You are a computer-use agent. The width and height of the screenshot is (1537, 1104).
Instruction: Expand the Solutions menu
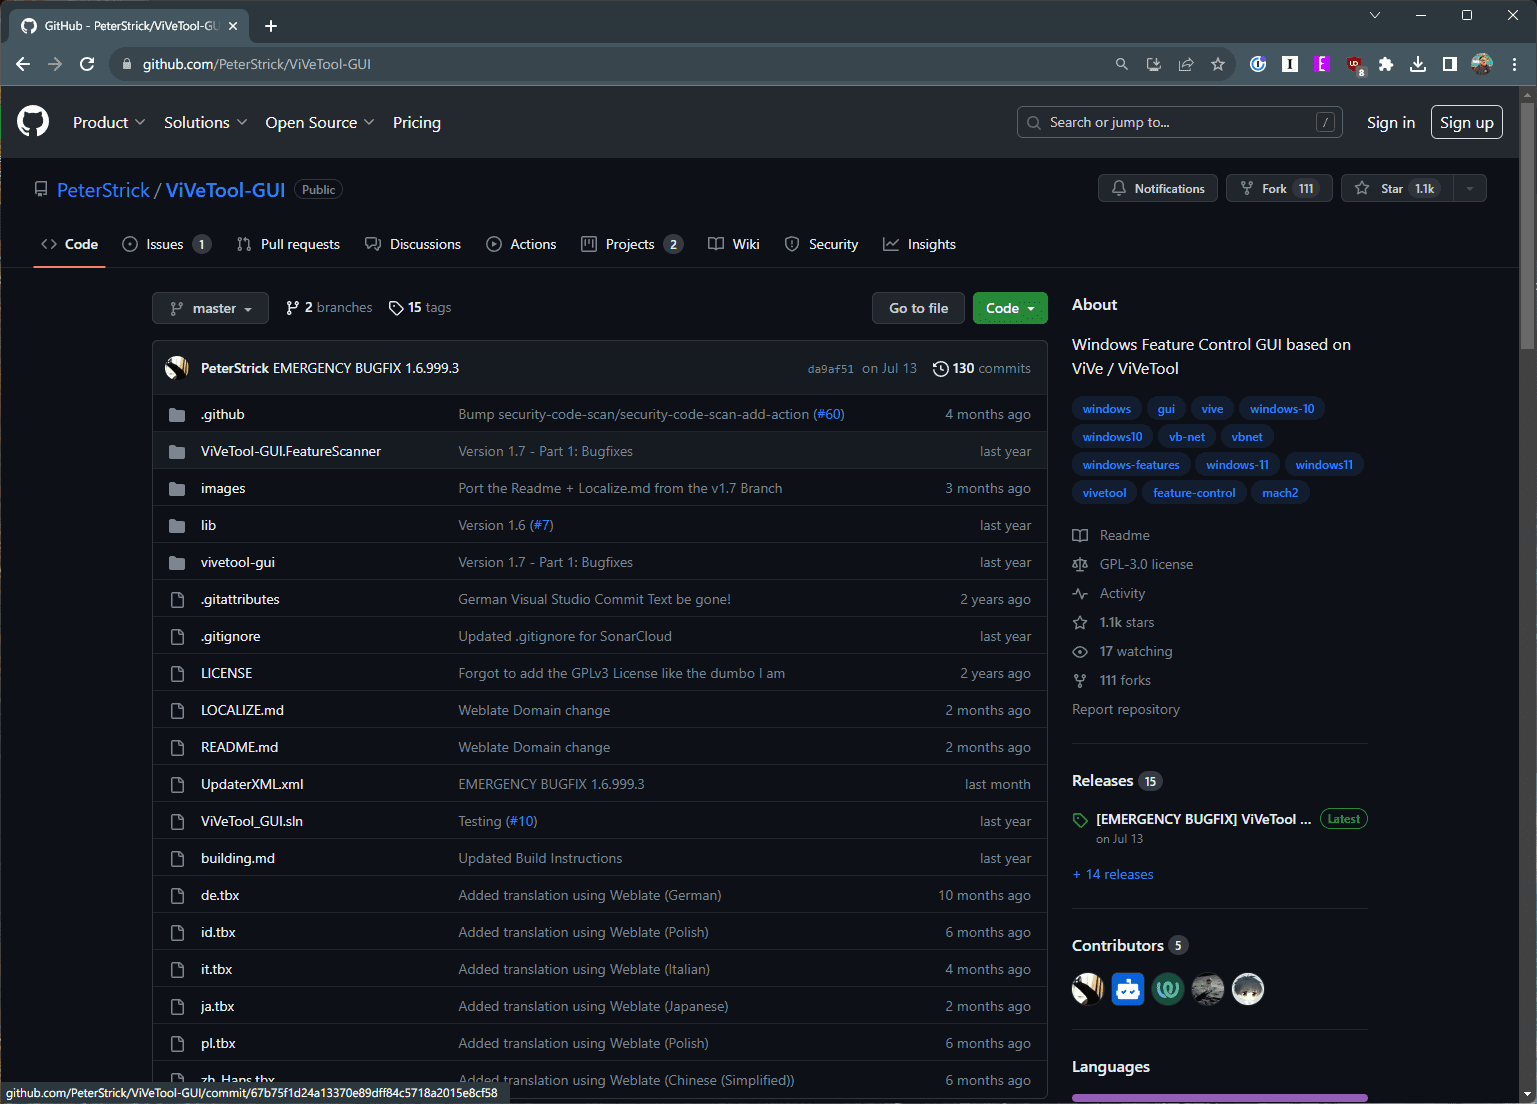coord(205,122)
